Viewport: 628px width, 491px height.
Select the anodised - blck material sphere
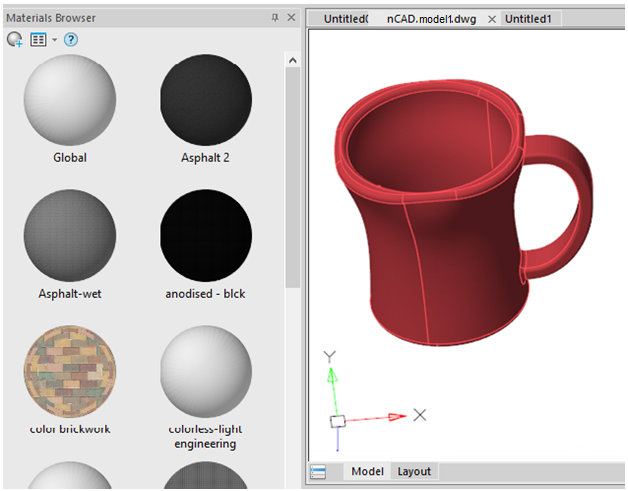206,235
